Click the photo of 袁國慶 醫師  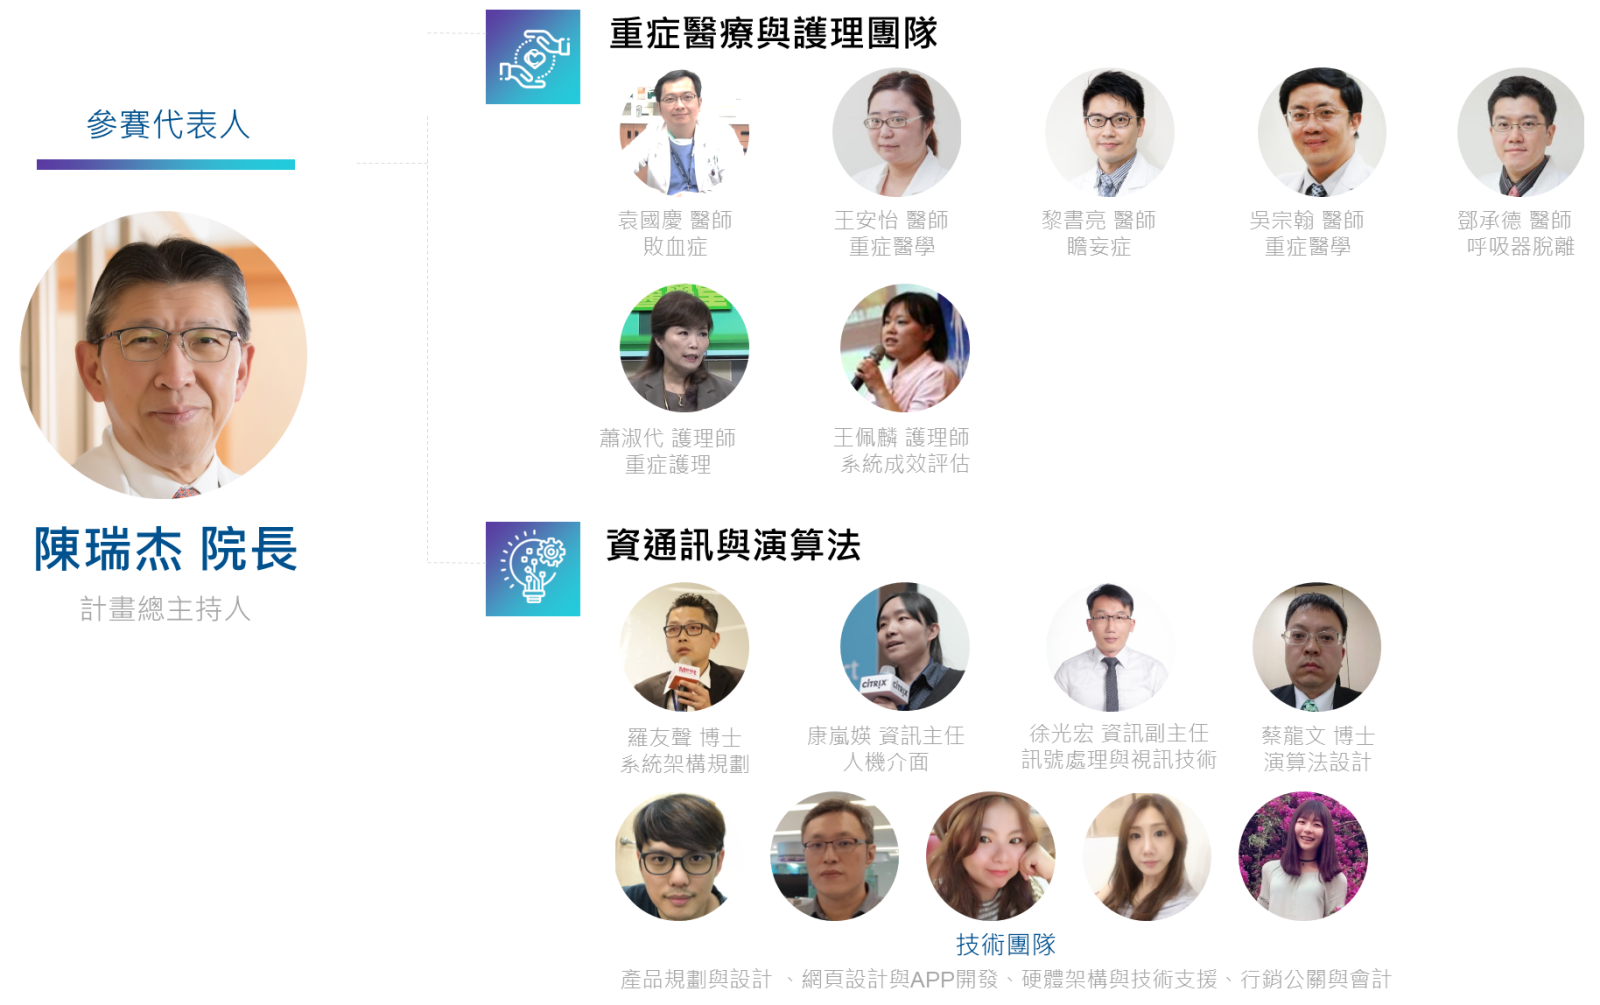click(x=684, y=132)
